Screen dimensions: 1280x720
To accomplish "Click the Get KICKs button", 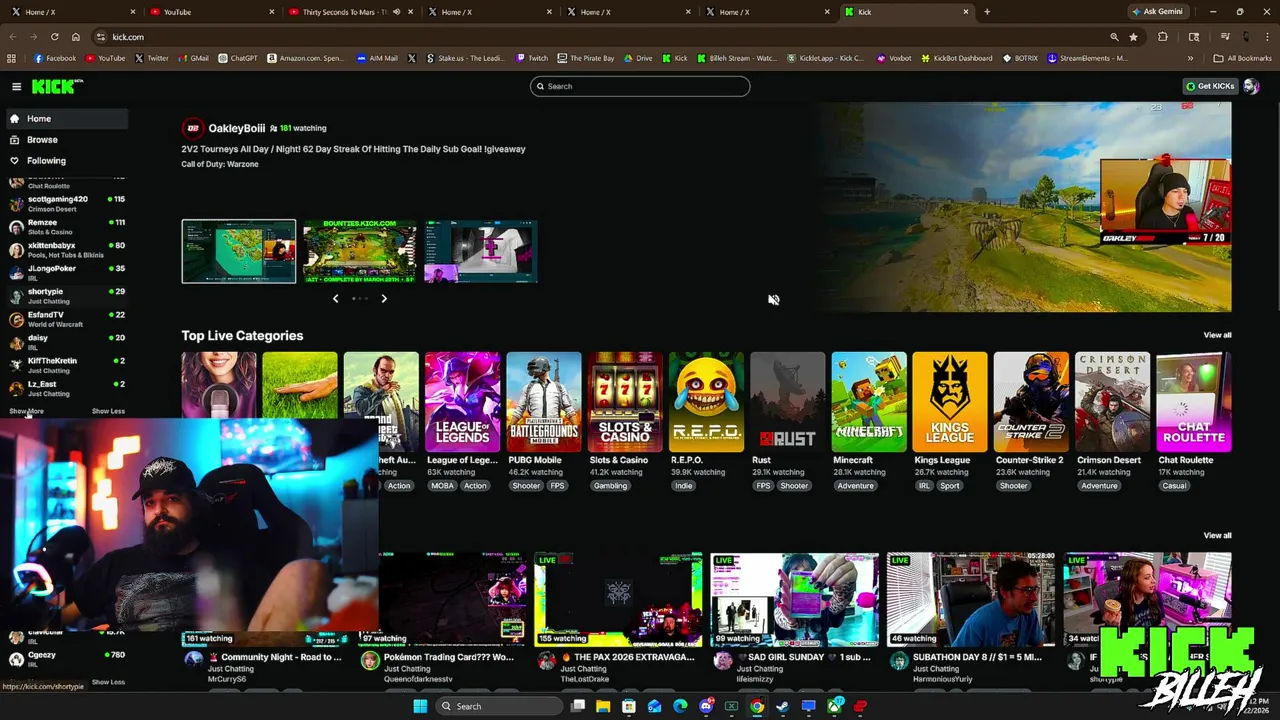I will (x=1210, y=86).
